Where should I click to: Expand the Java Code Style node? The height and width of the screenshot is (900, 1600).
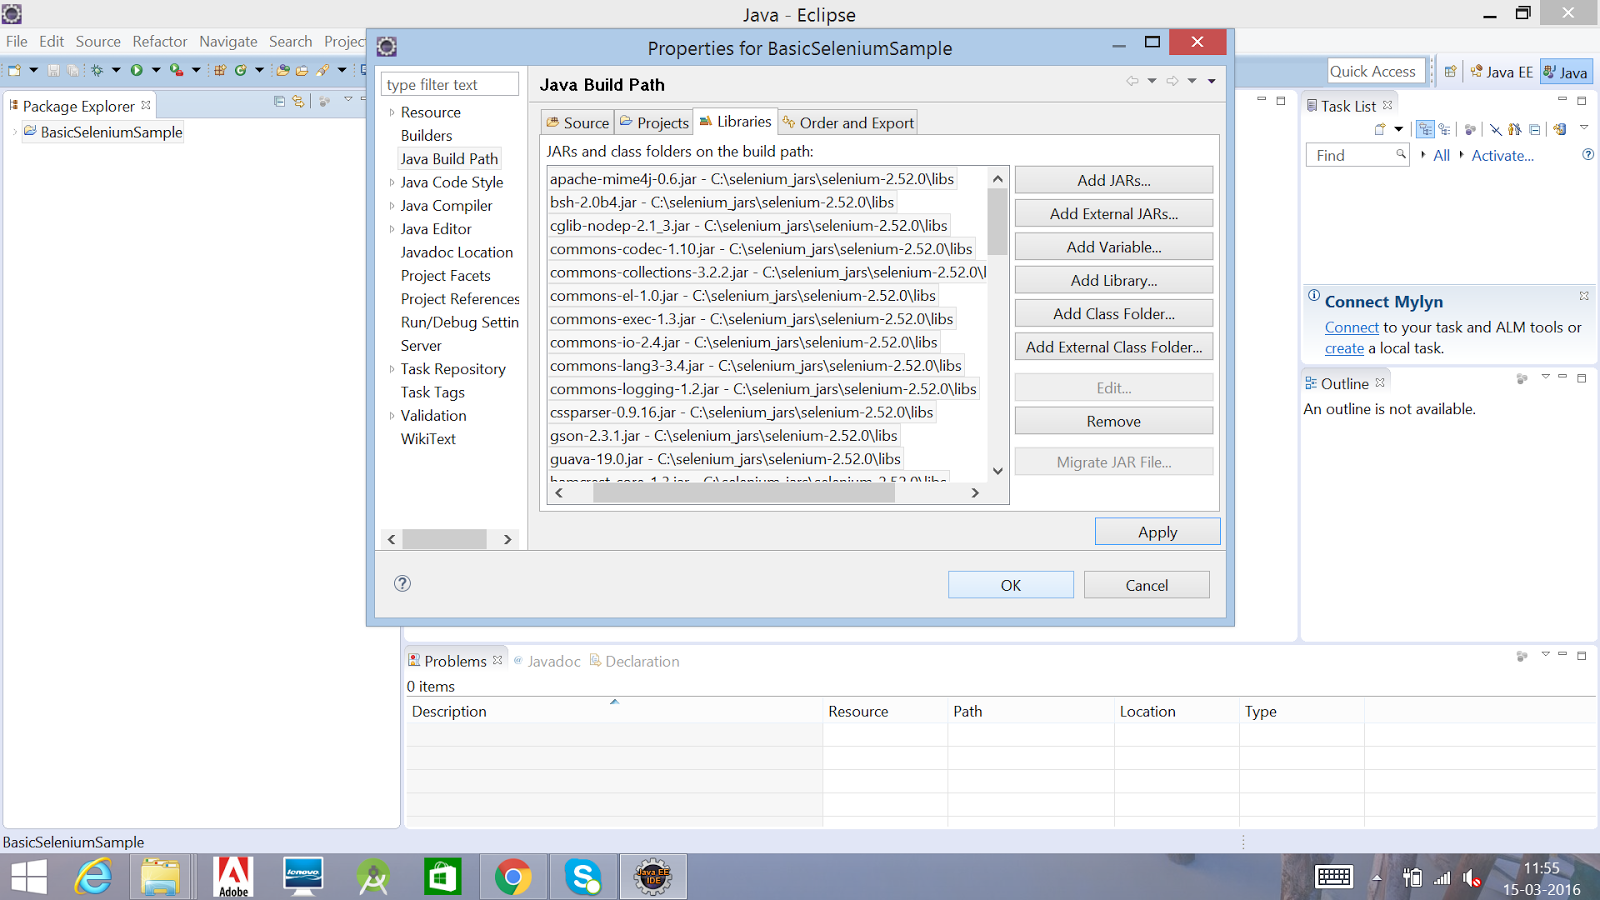pos(392,182)
